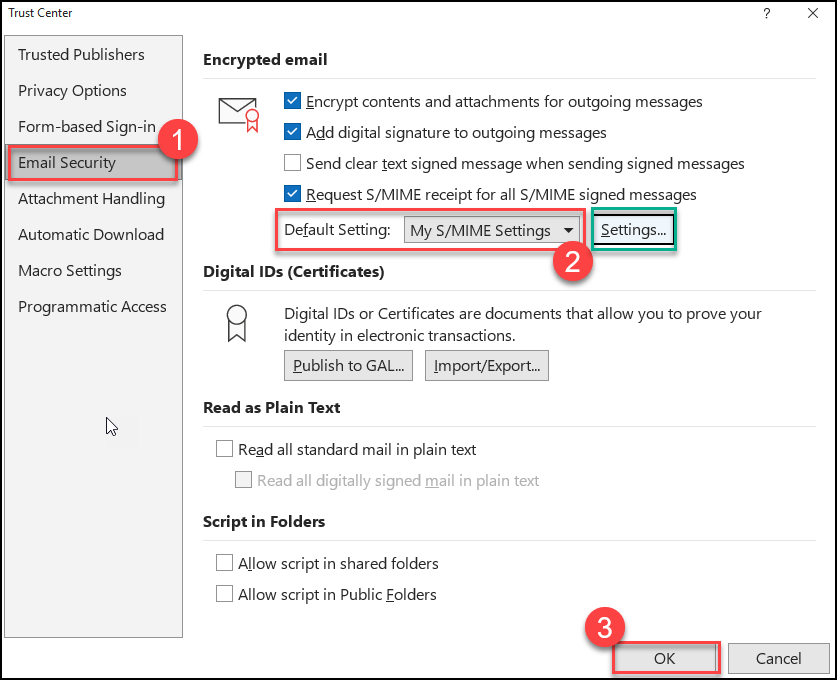
Task: Enable Read all standard mail in plain text
Action: [225, 449]
